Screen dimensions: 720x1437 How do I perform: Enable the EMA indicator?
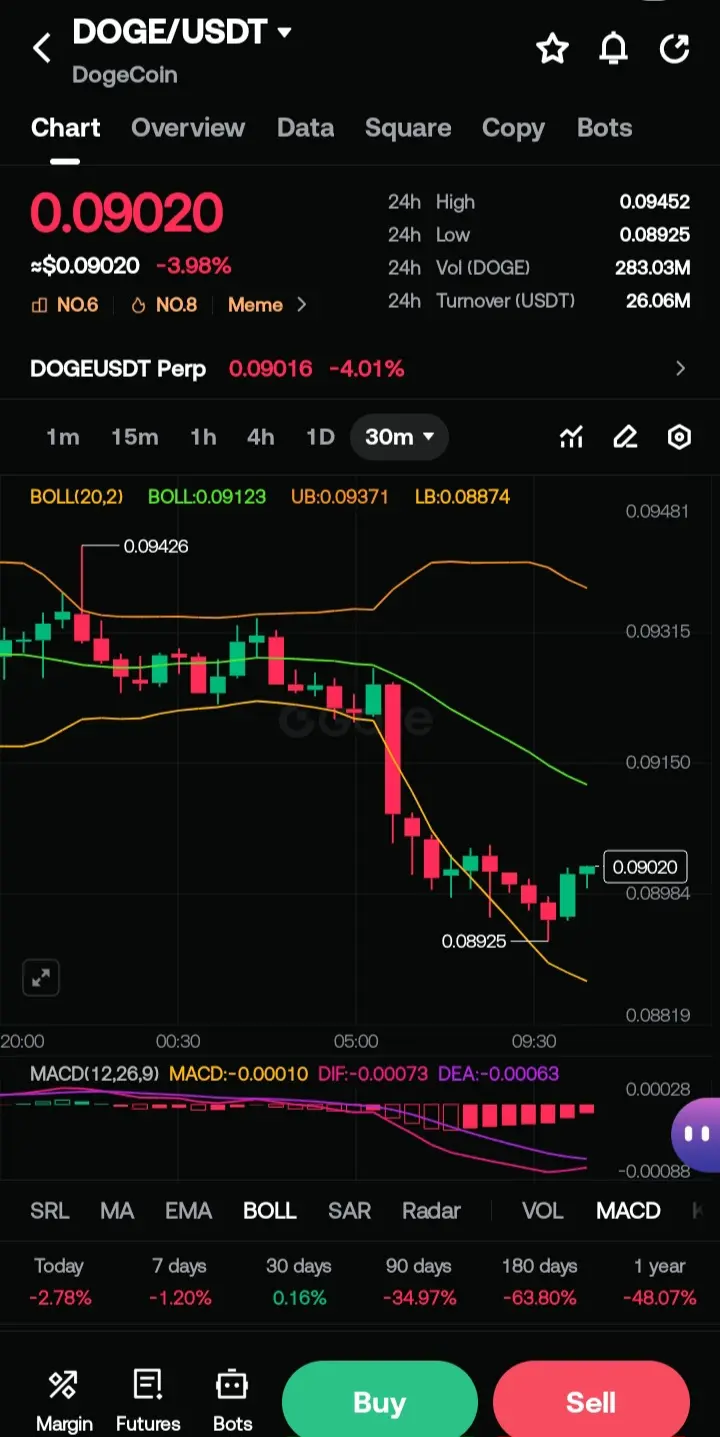click(188, 1211)
